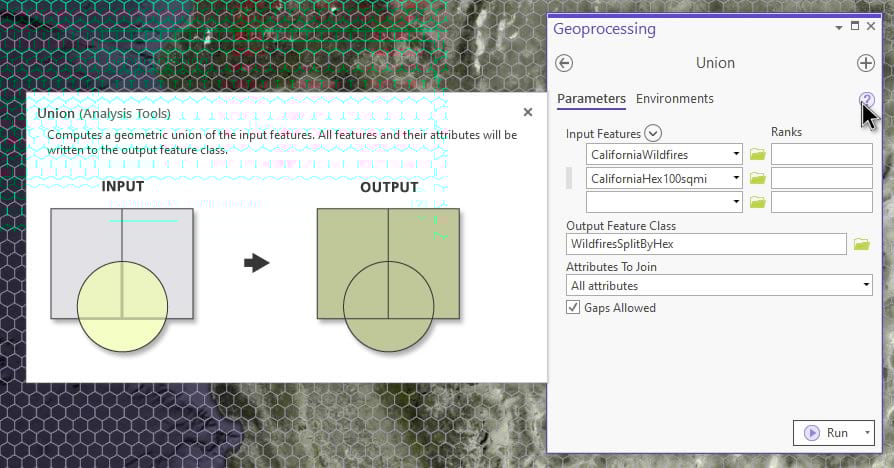
Task: Switch to the Environments tab
Action: click(674, 99)
